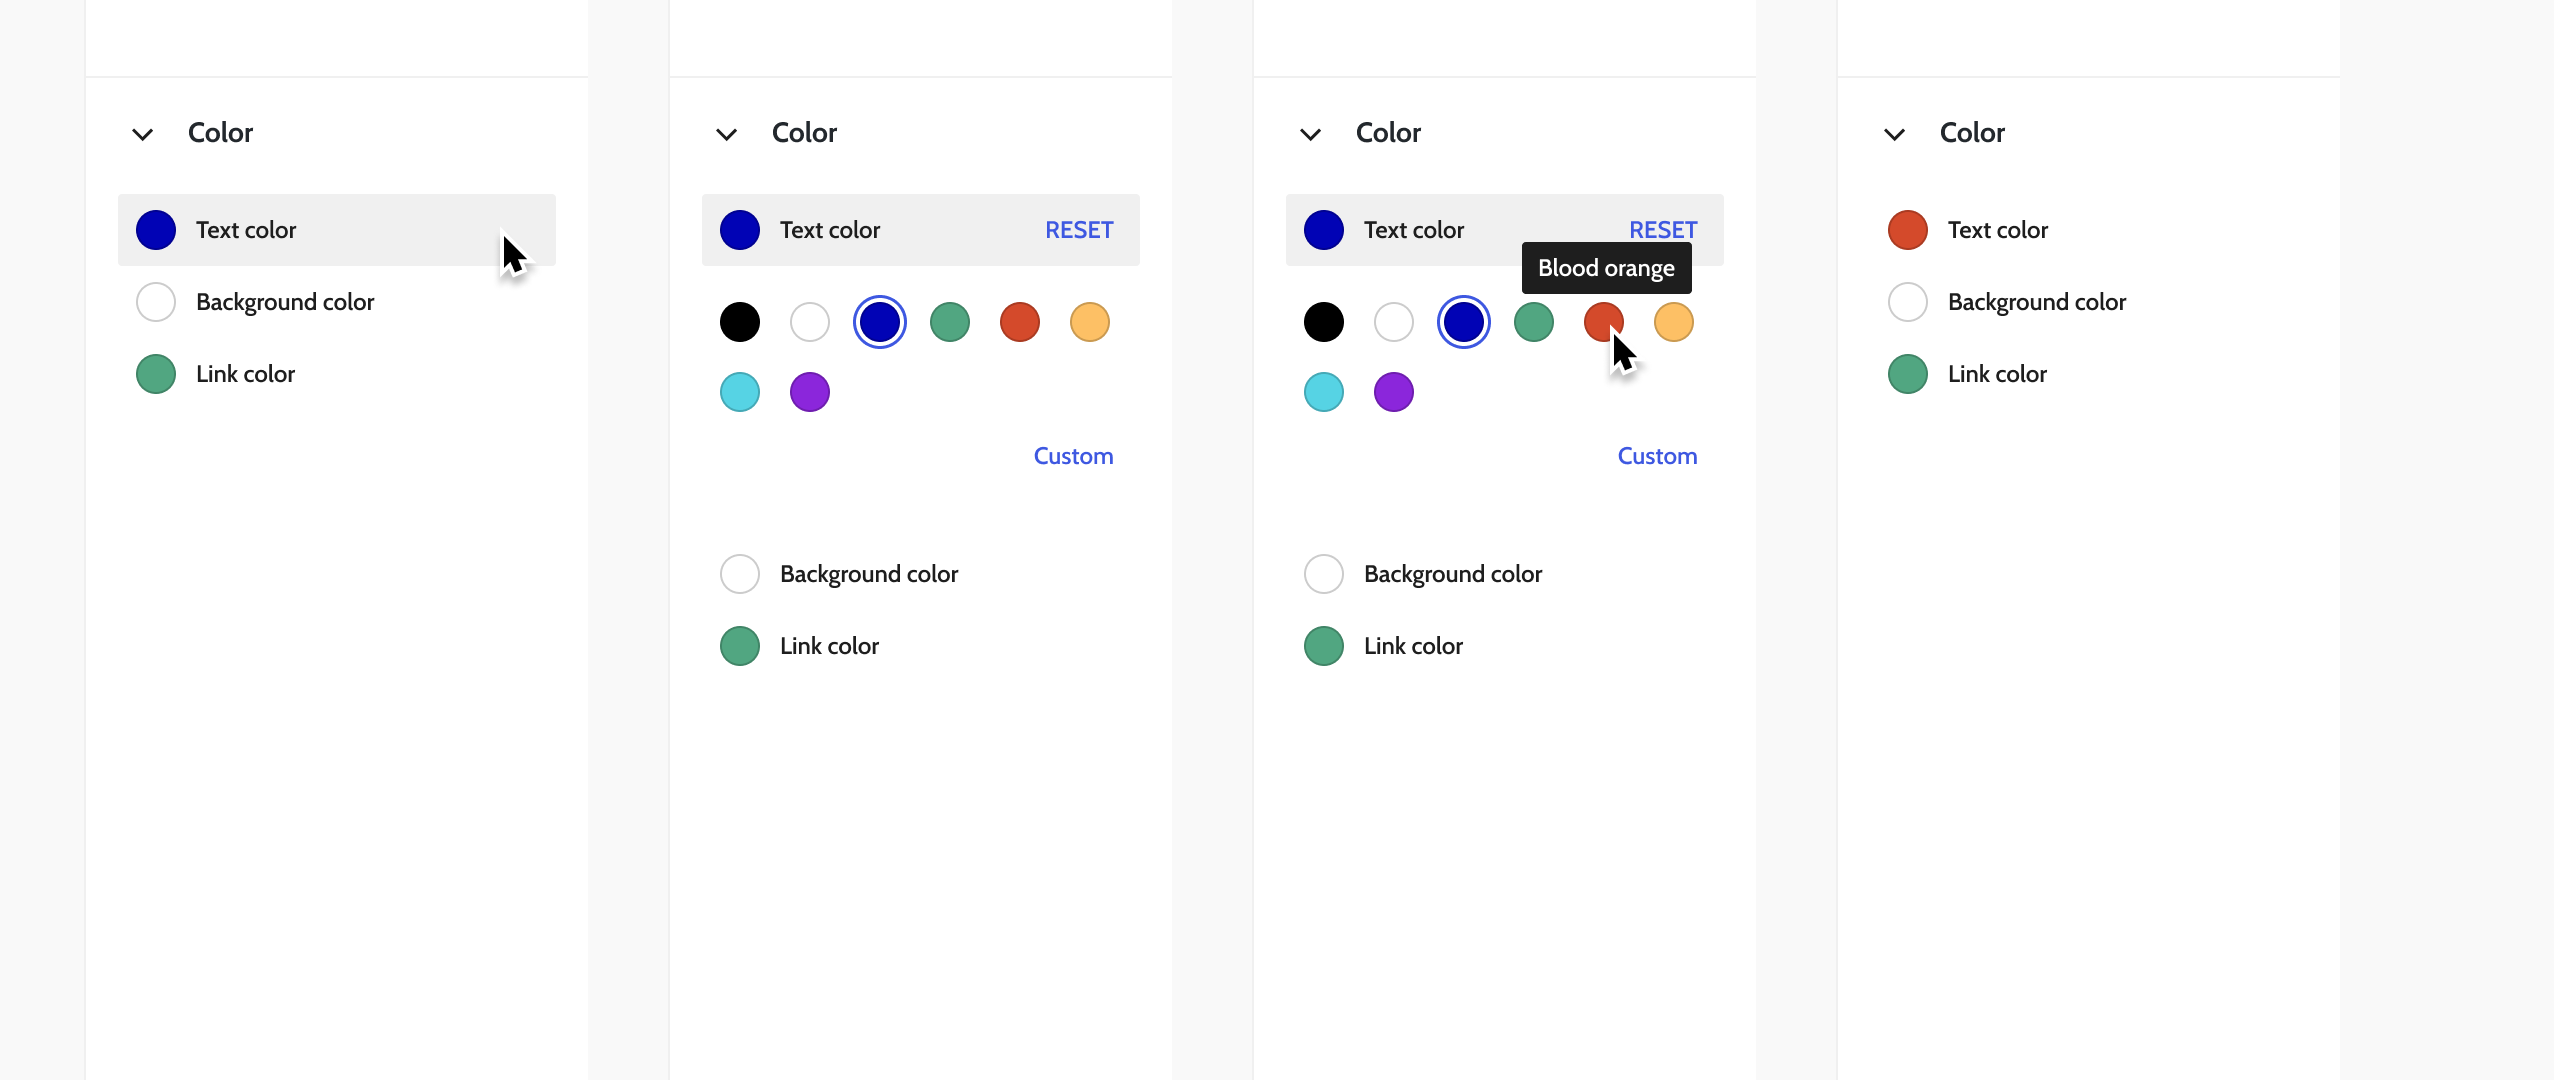Select the green color swatch in second panel
Screen dimensions: 2554x1080
pos(949,322)
